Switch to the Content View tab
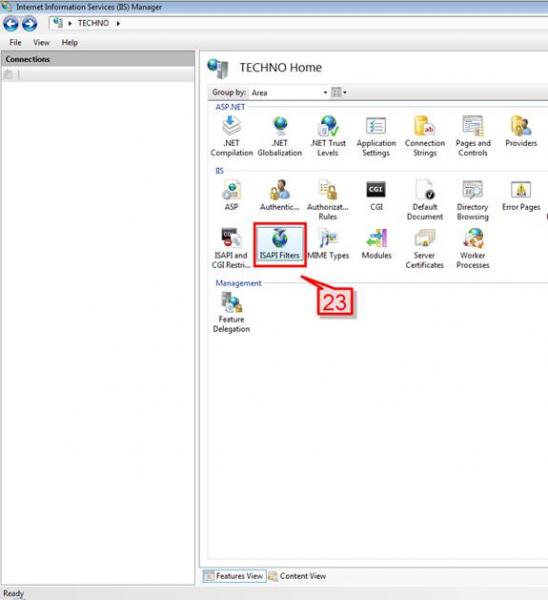The height and width of the screenshot is (600, 548). point(297,576)
